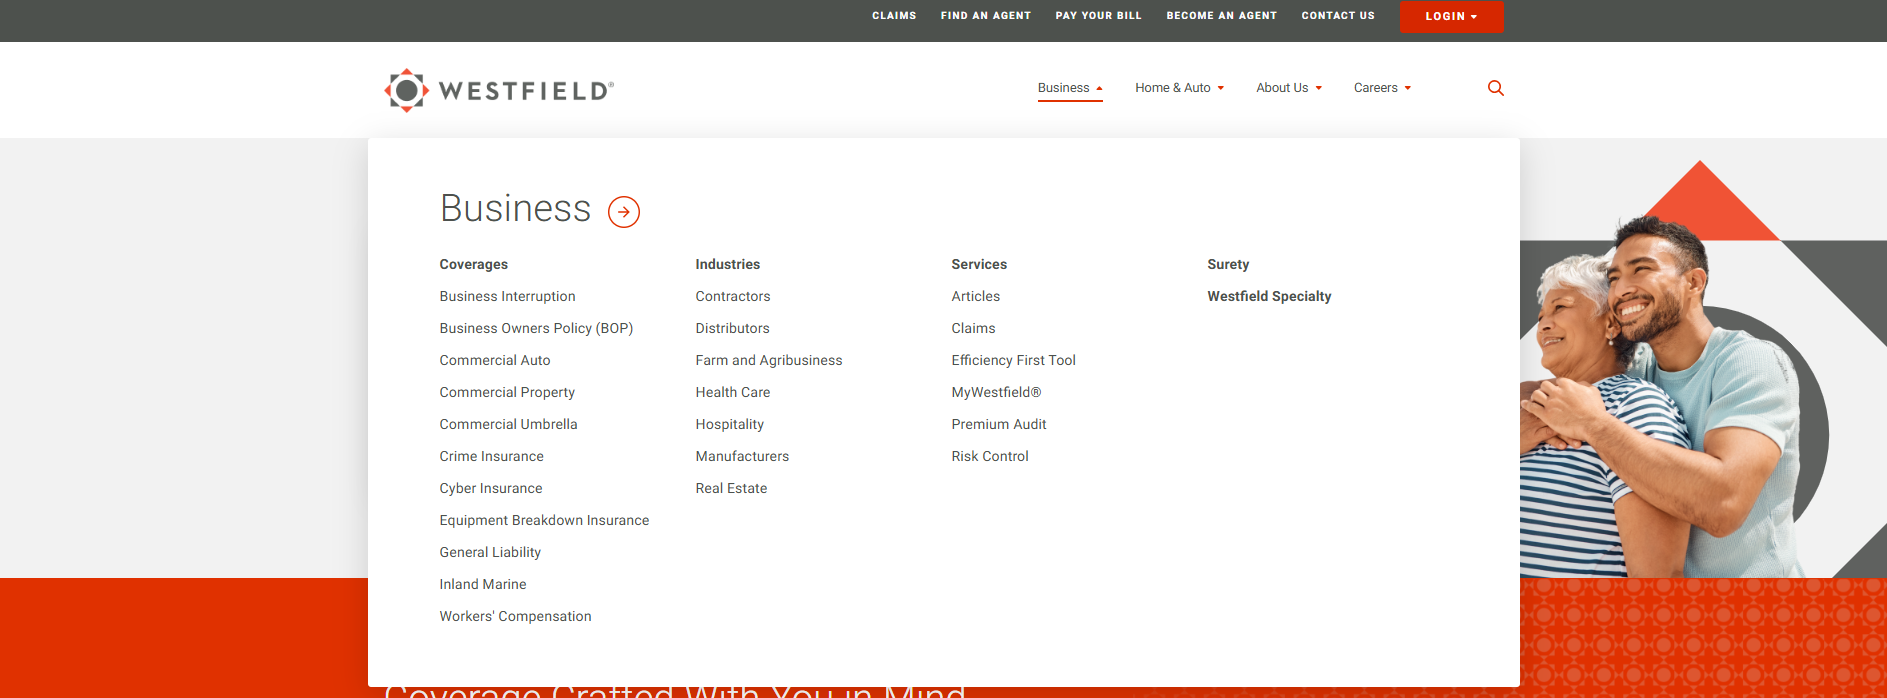
Task: Click the Westfield logo
Action: click(x=499, y=90)
